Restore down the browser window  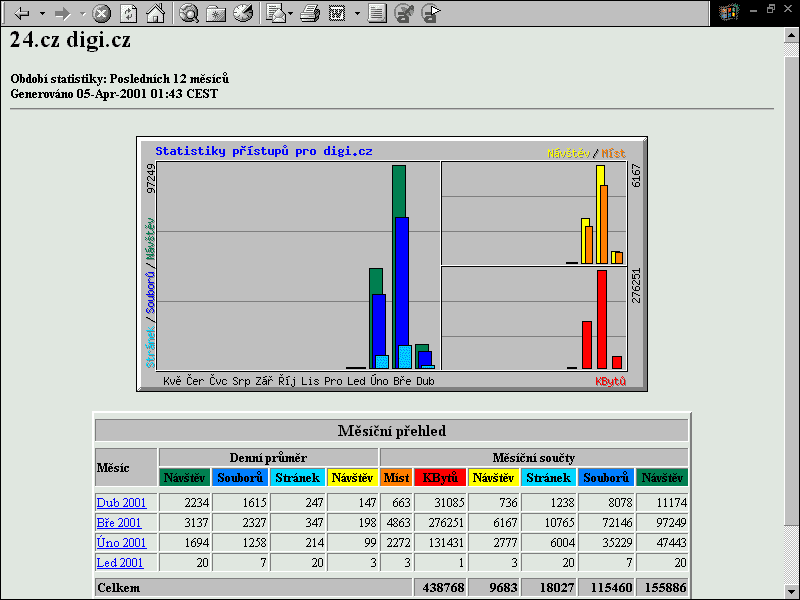771,9
